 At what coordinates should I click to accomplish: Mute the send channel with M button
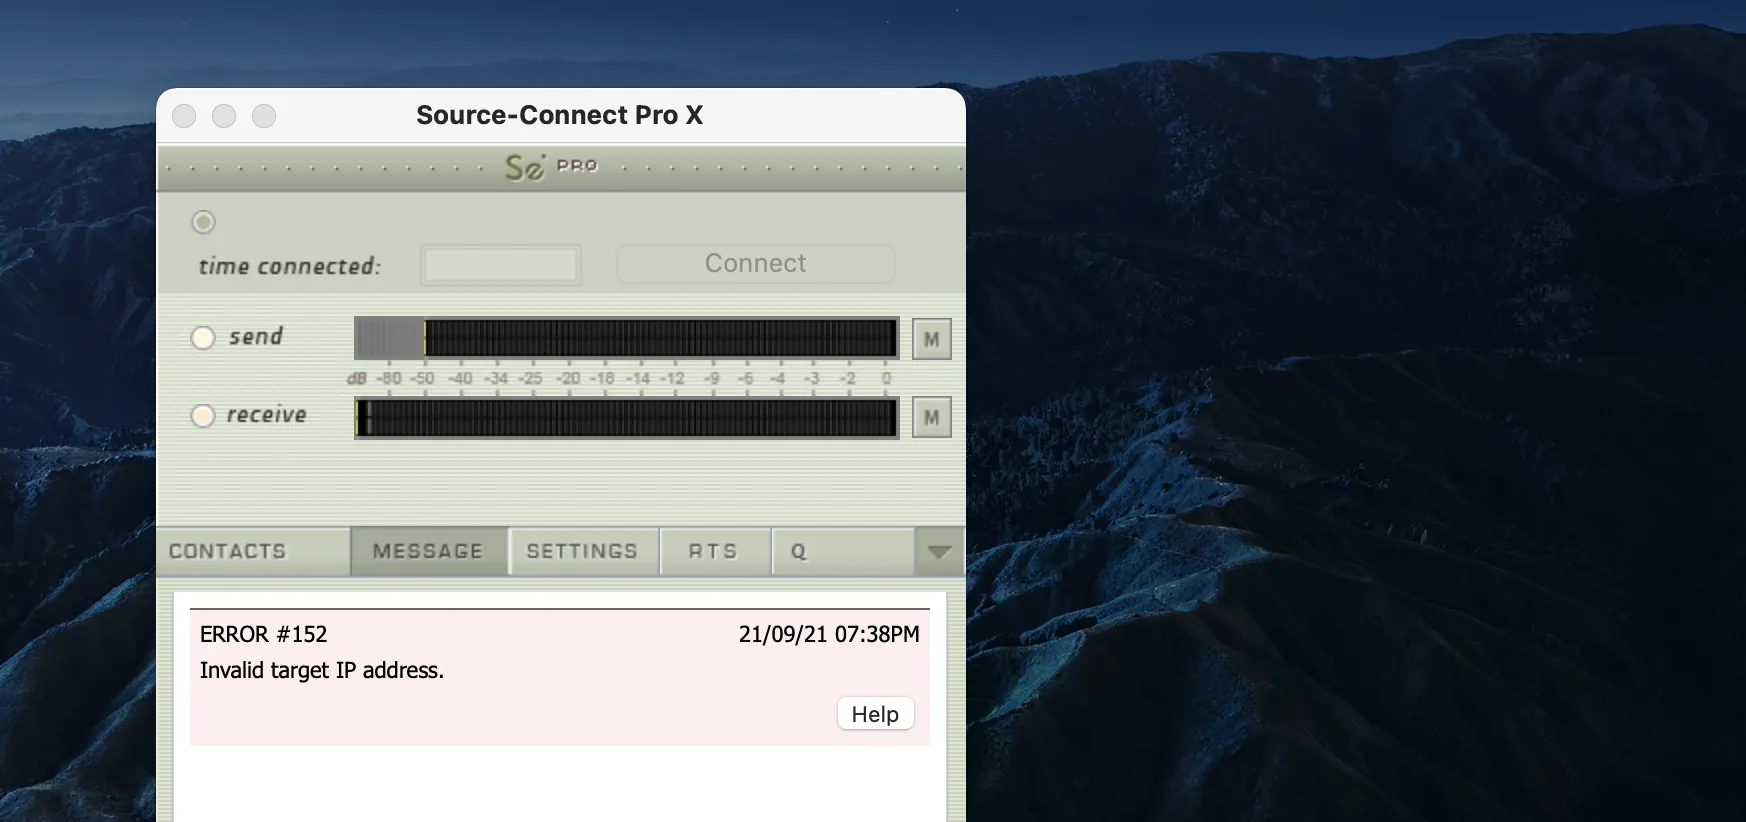pyautogui.click(x=931, y=339)
